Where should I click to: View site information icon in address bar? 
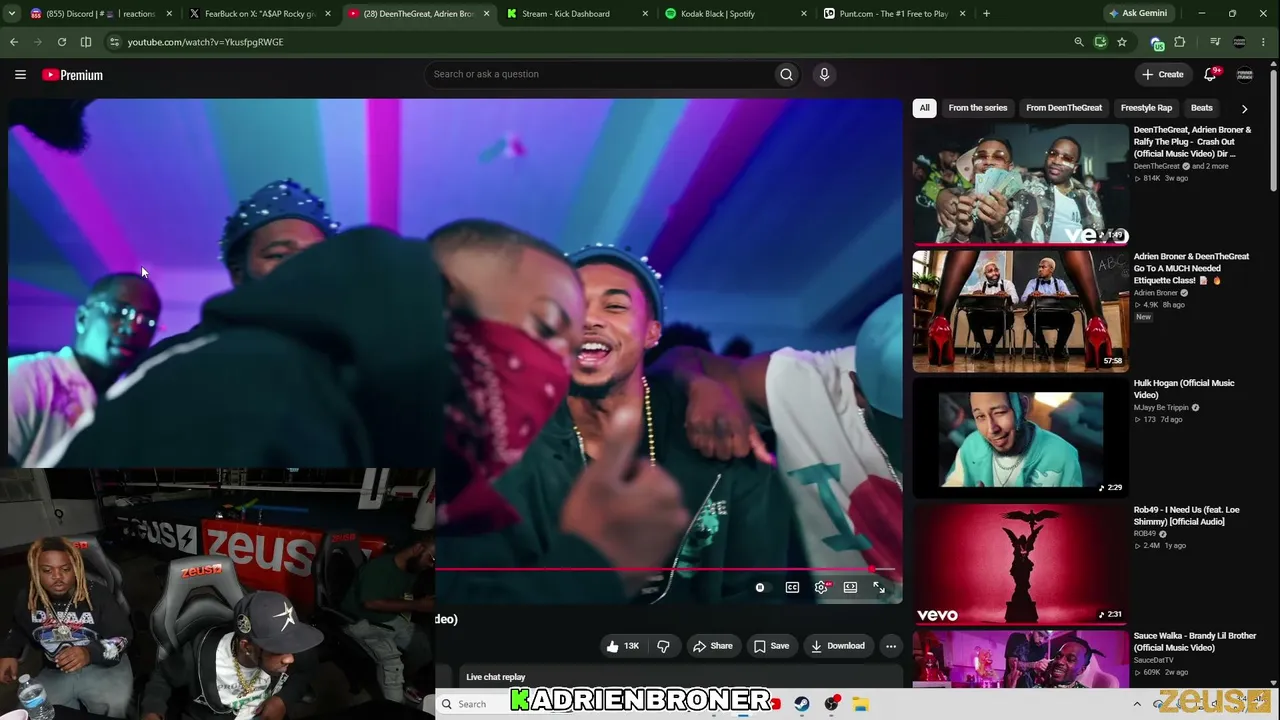pos(114,42)
